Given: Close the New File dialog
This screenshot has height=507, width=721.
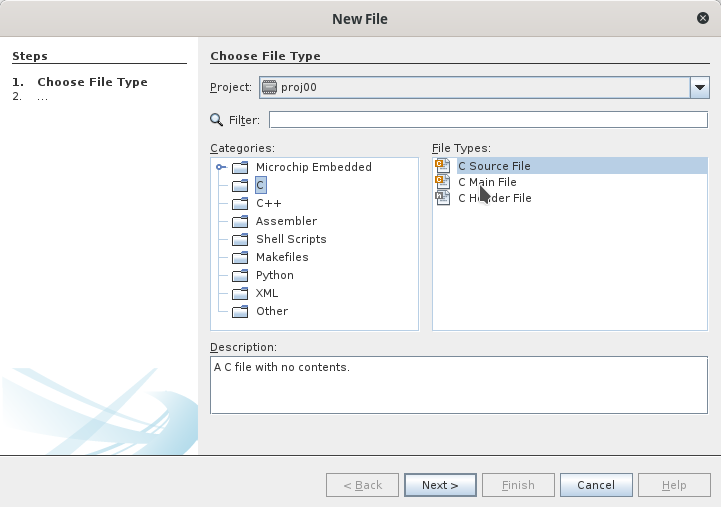Looking at the screenshot, I should (x=703, y=18).
